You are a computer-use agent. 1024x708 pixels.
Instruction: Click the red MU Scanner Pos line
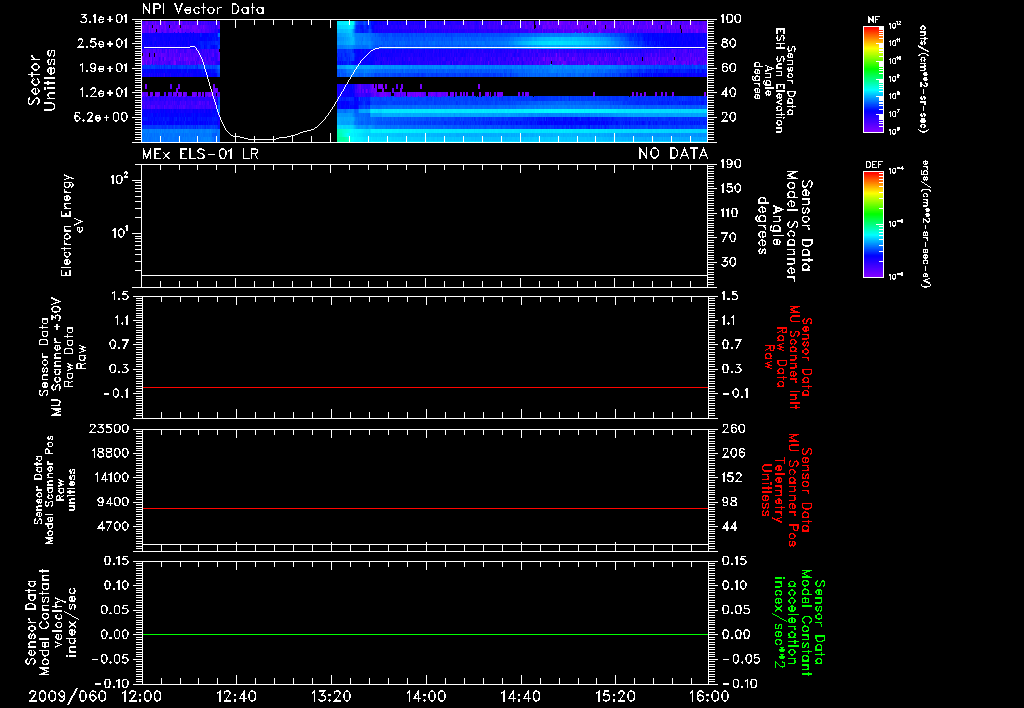(x=425, y=509)
